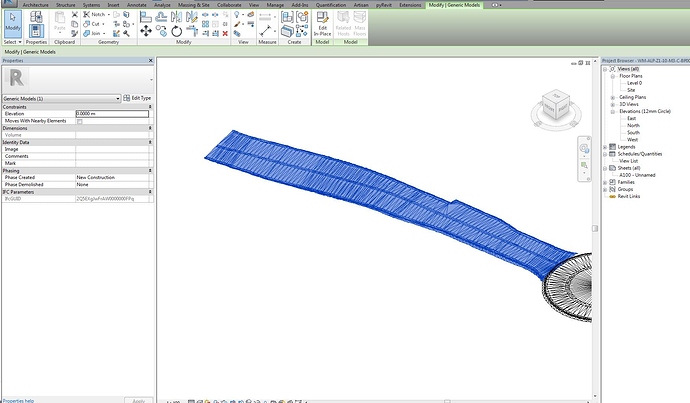
Task: Expand the Families tree node
Action: pyautogui.click(x=605, y=182)
